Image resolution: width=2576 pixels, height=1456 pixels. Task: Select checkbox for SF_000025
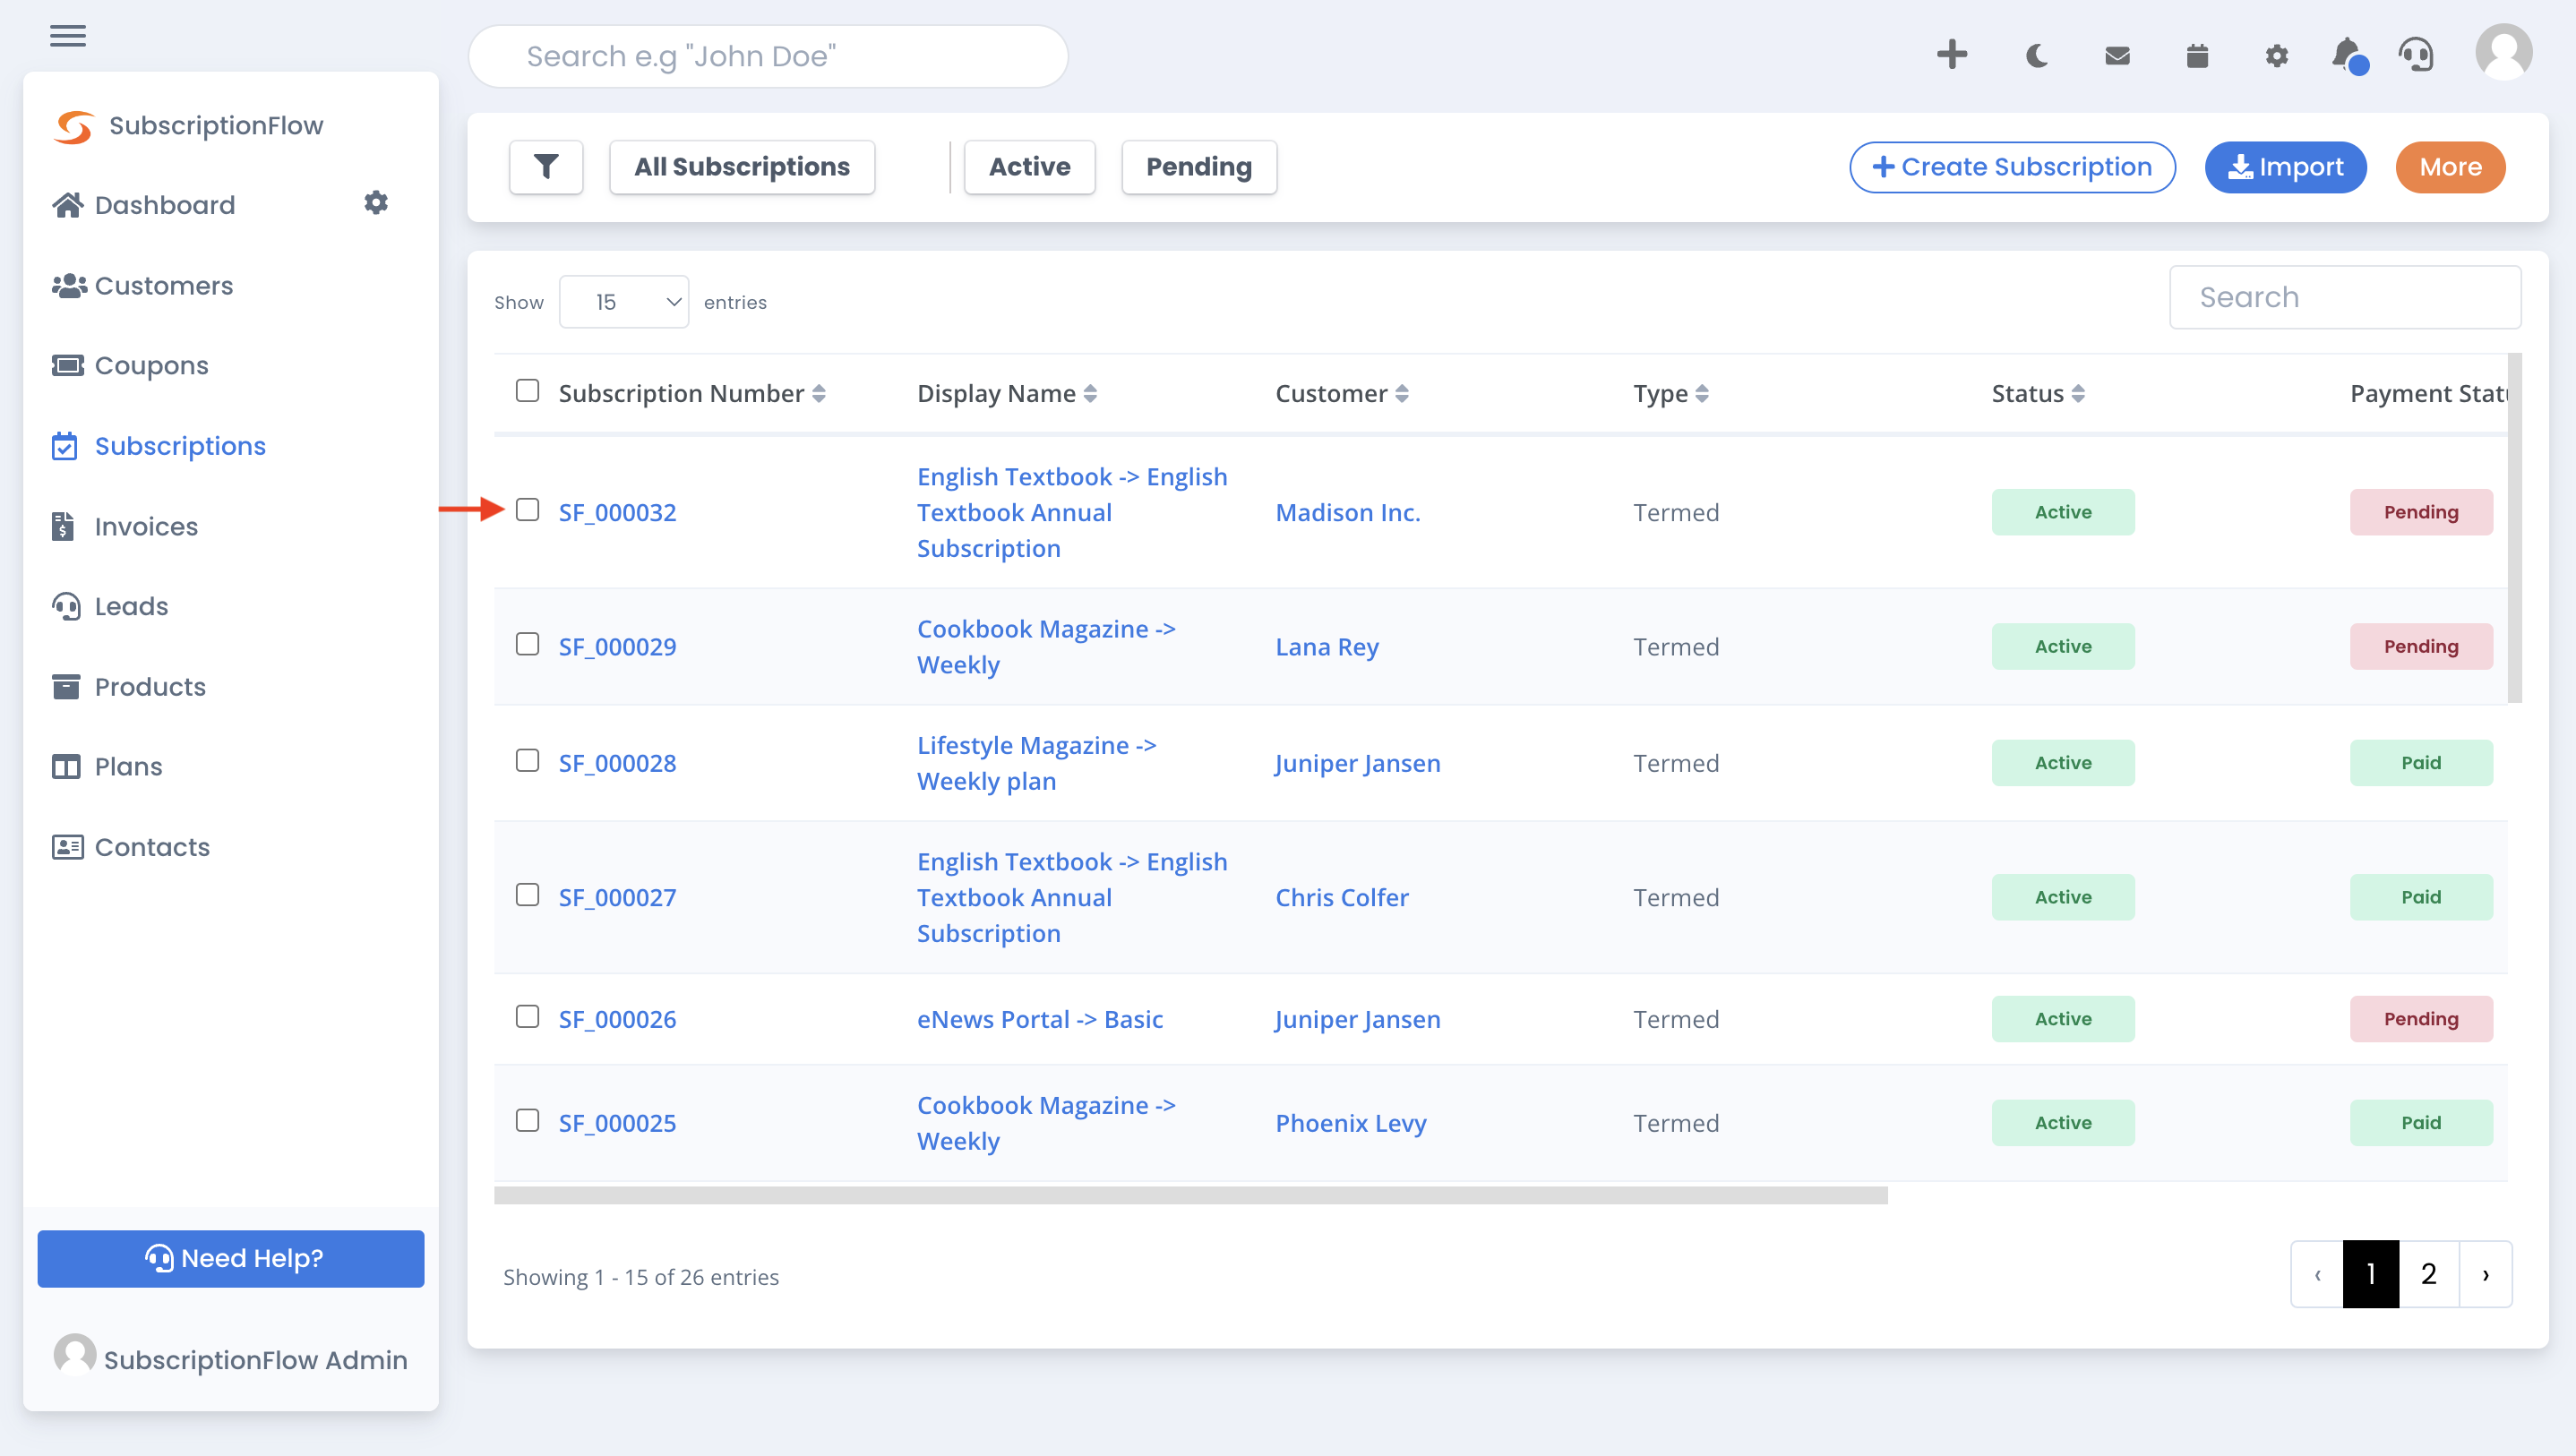tap(527, 1121)
